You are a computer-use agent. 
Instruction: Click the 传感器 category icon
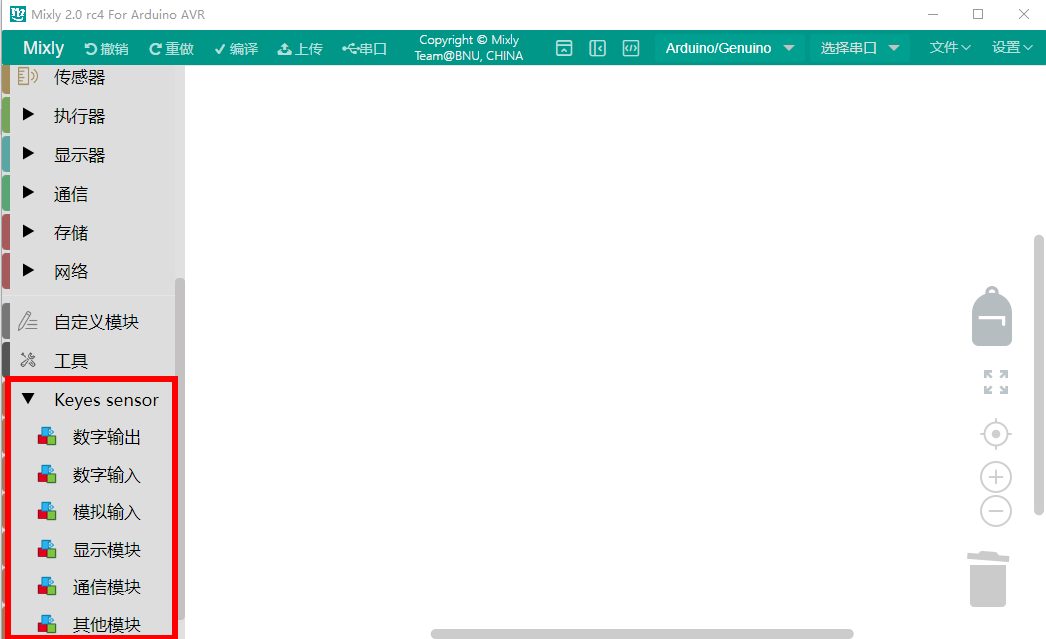(27, 77)
